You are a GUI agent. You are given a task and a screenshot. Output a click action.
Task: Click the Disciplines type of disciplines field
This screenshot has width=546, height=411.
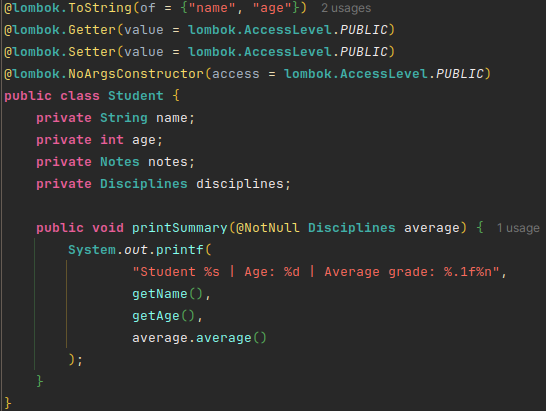point(144,184)
